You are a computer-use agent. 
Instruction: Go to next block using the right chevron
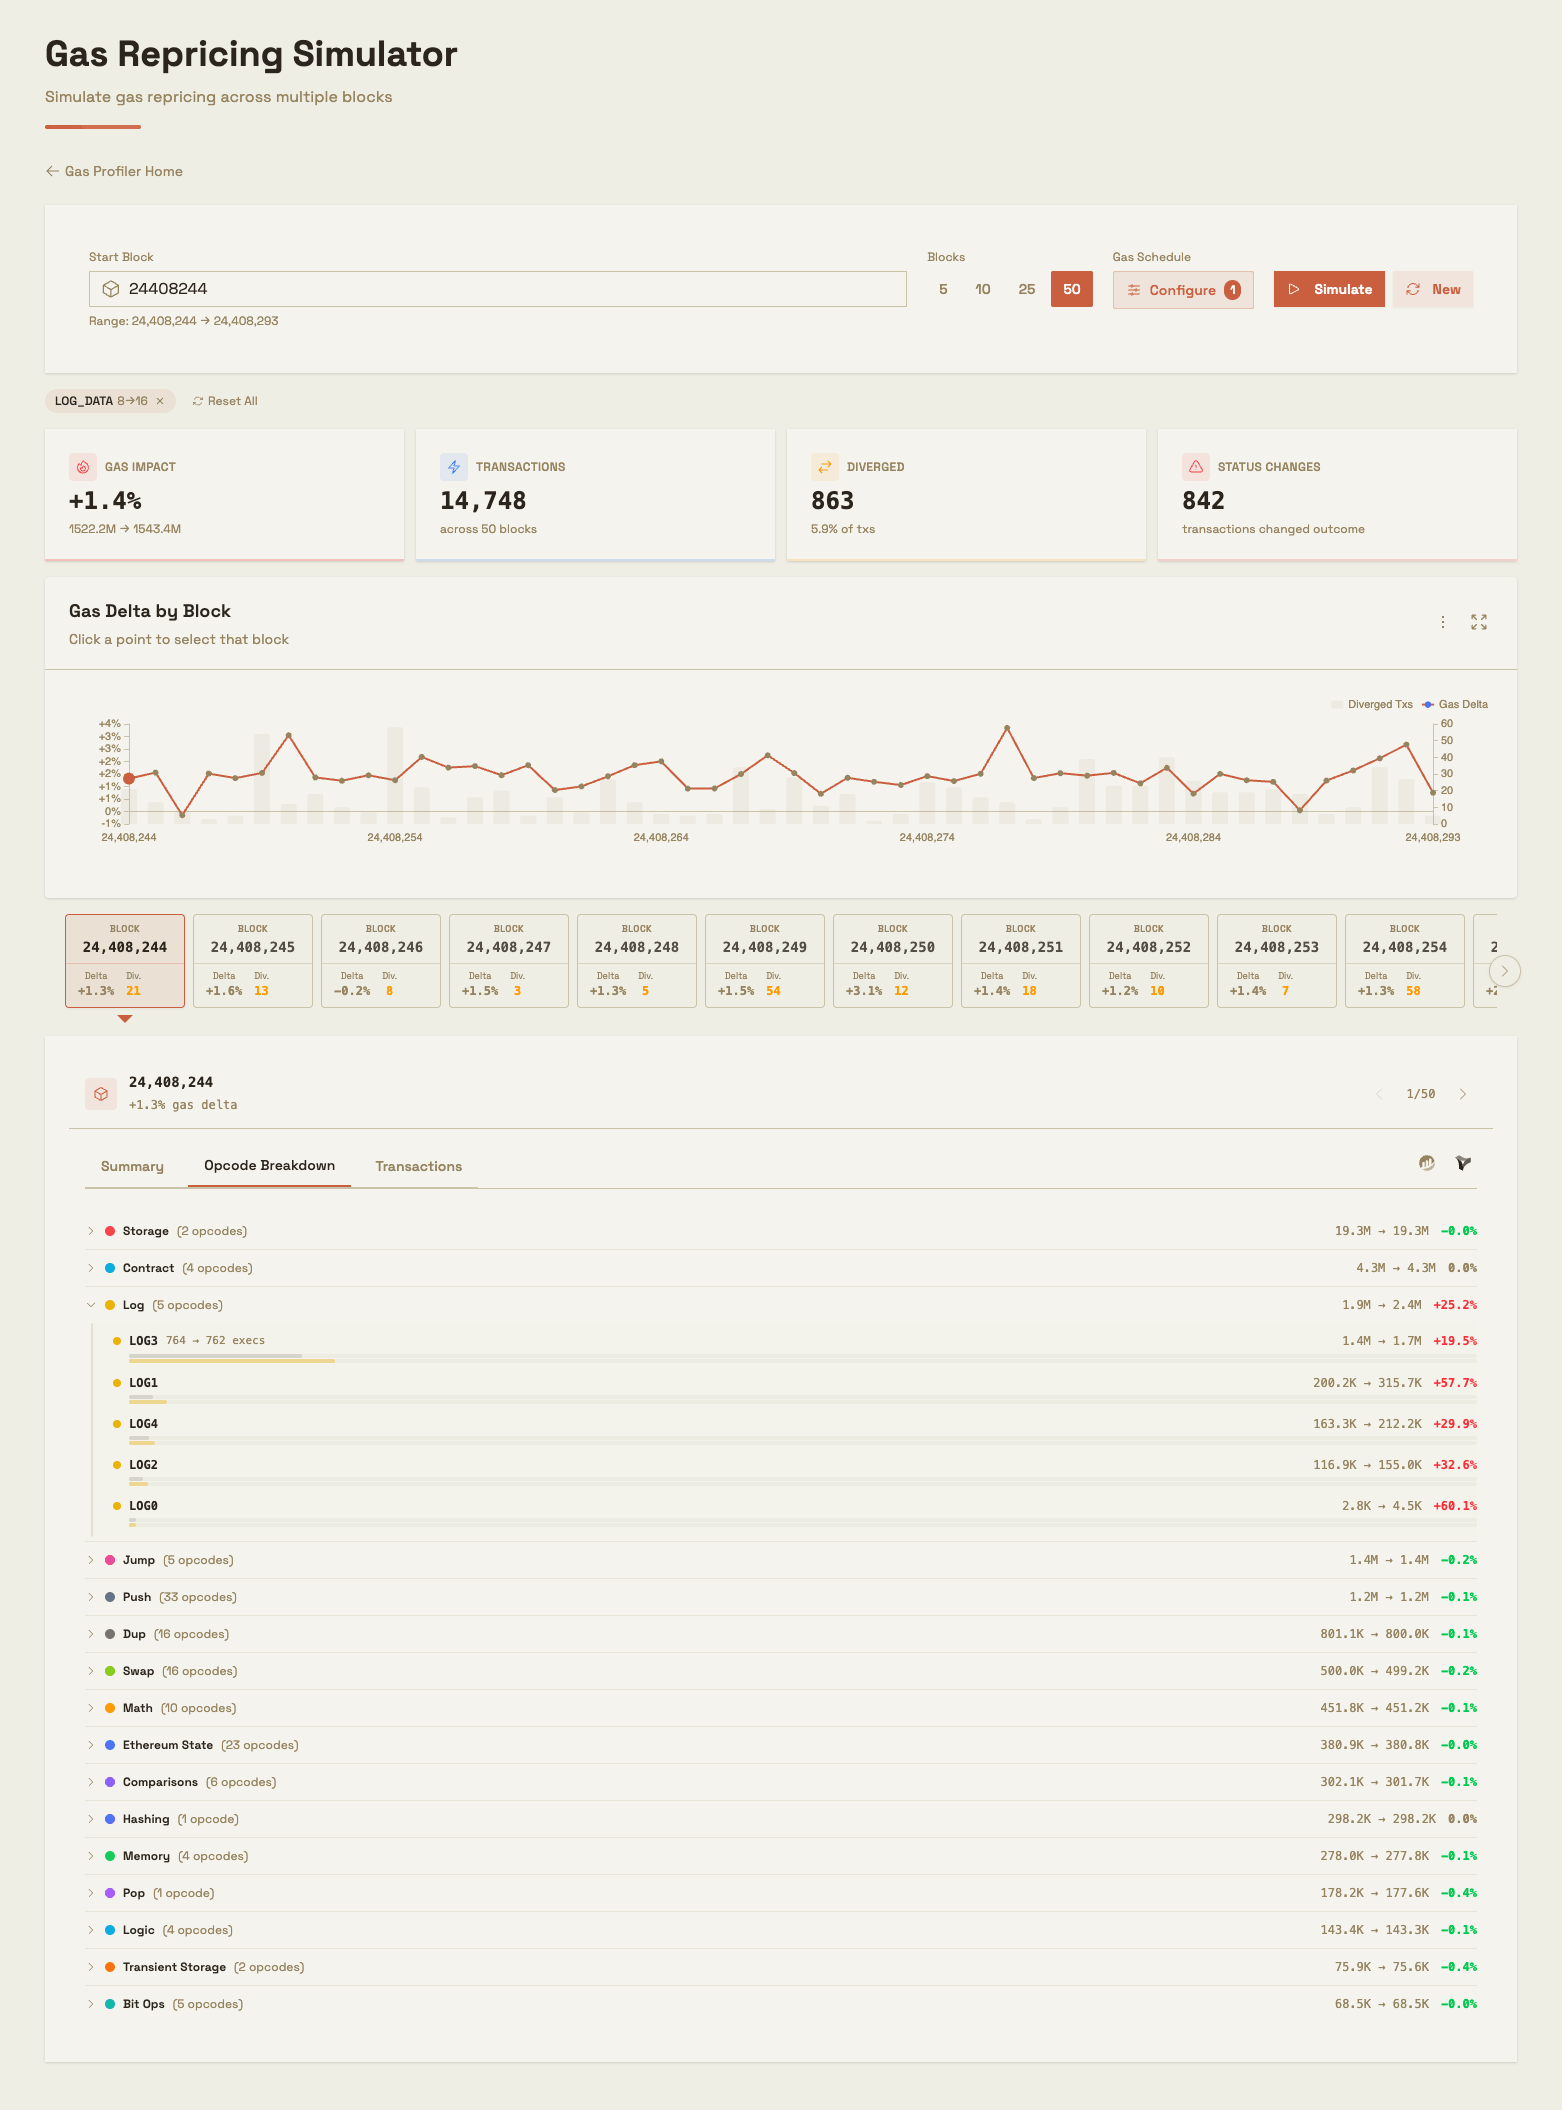tap(1463, 1094)
